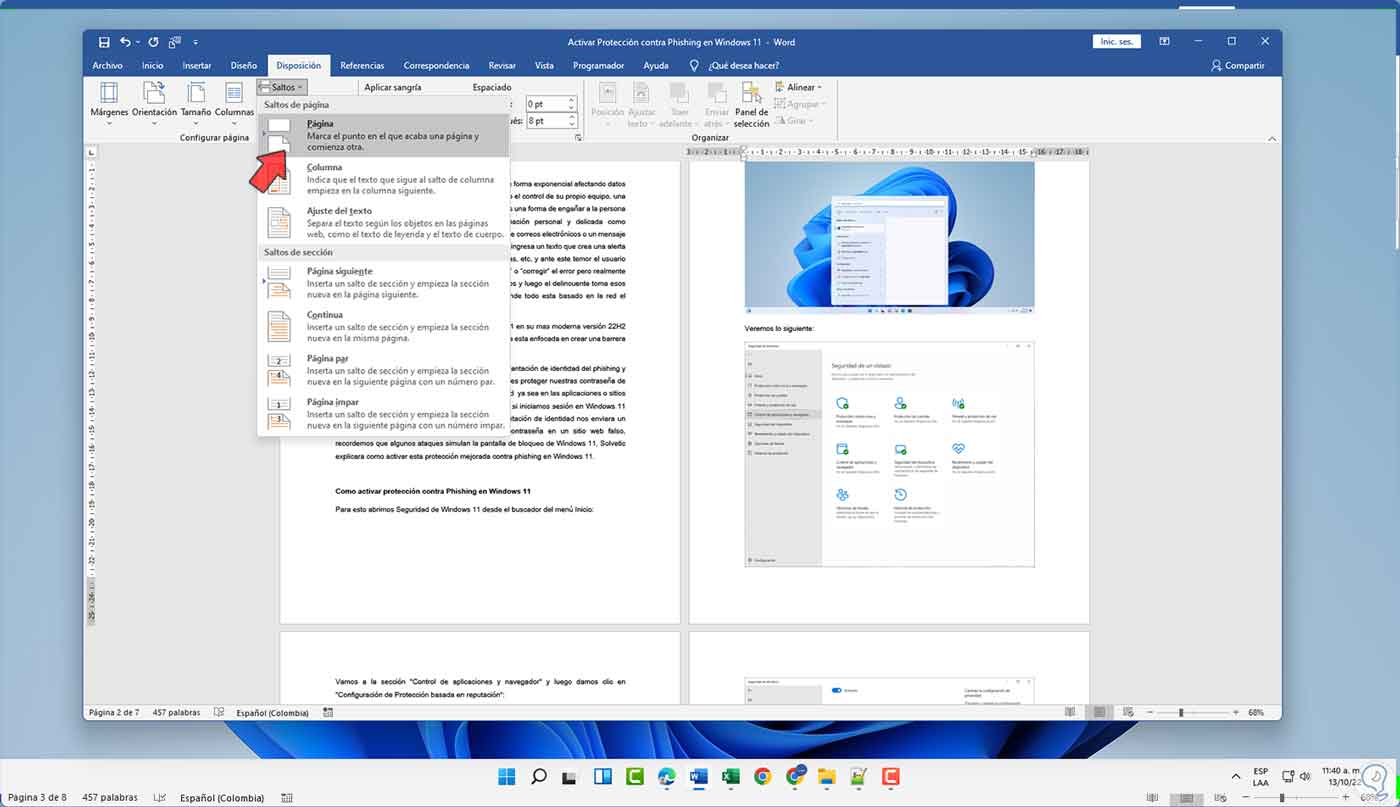Click the Save icon in quick access toolbar

coord(104,42)
